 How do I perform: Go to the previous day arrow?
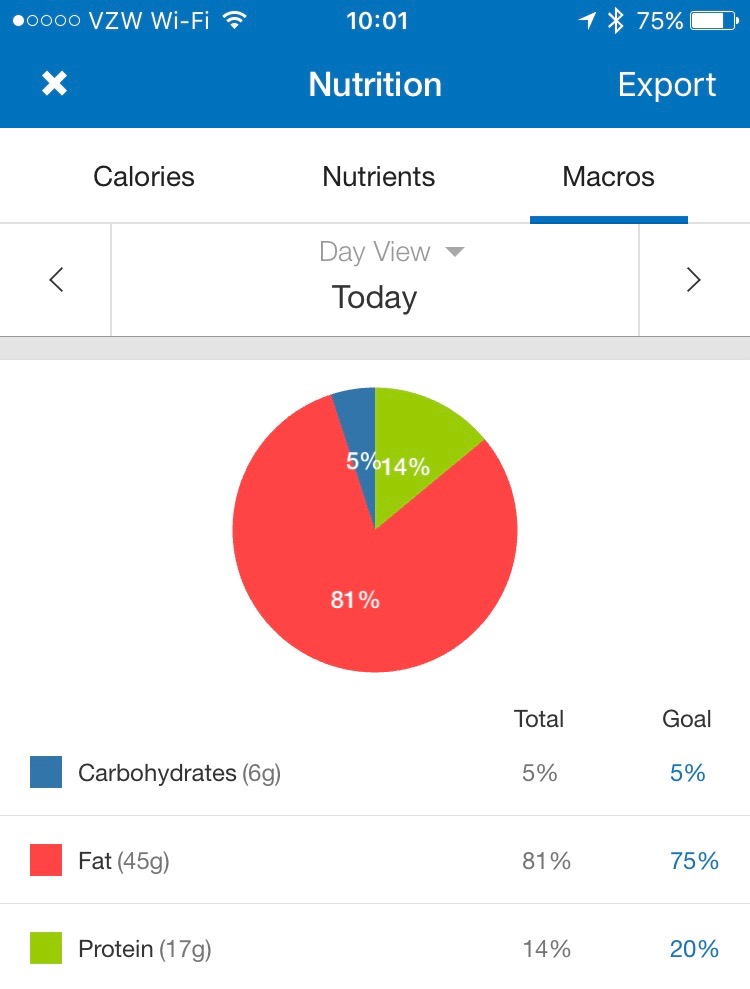[56, 280]
